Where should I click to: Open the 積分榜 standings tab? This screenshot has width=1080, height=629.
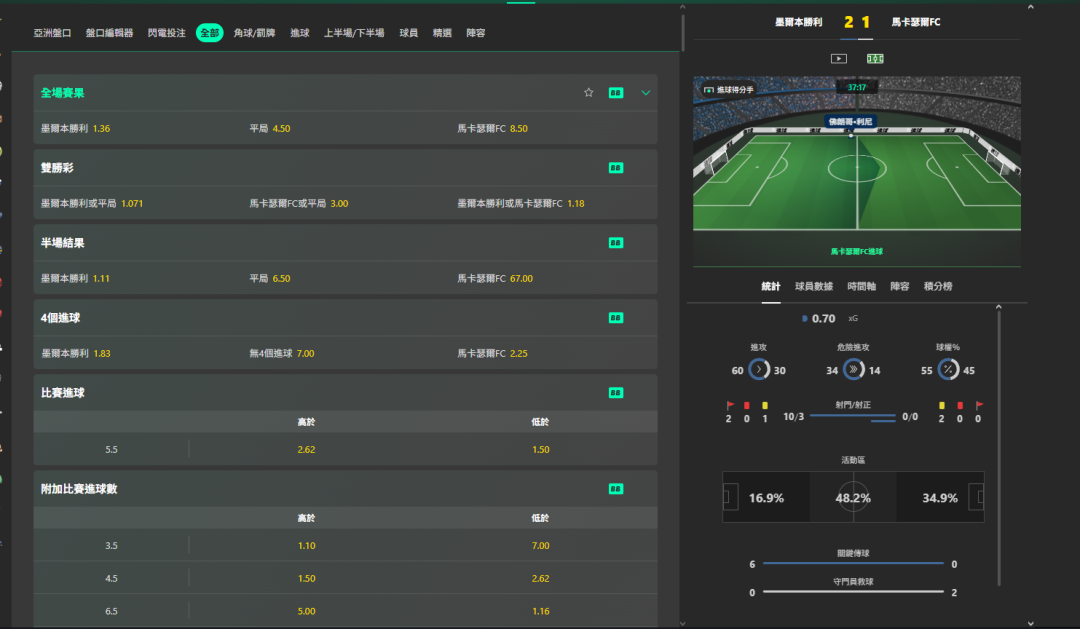[936, 287]
